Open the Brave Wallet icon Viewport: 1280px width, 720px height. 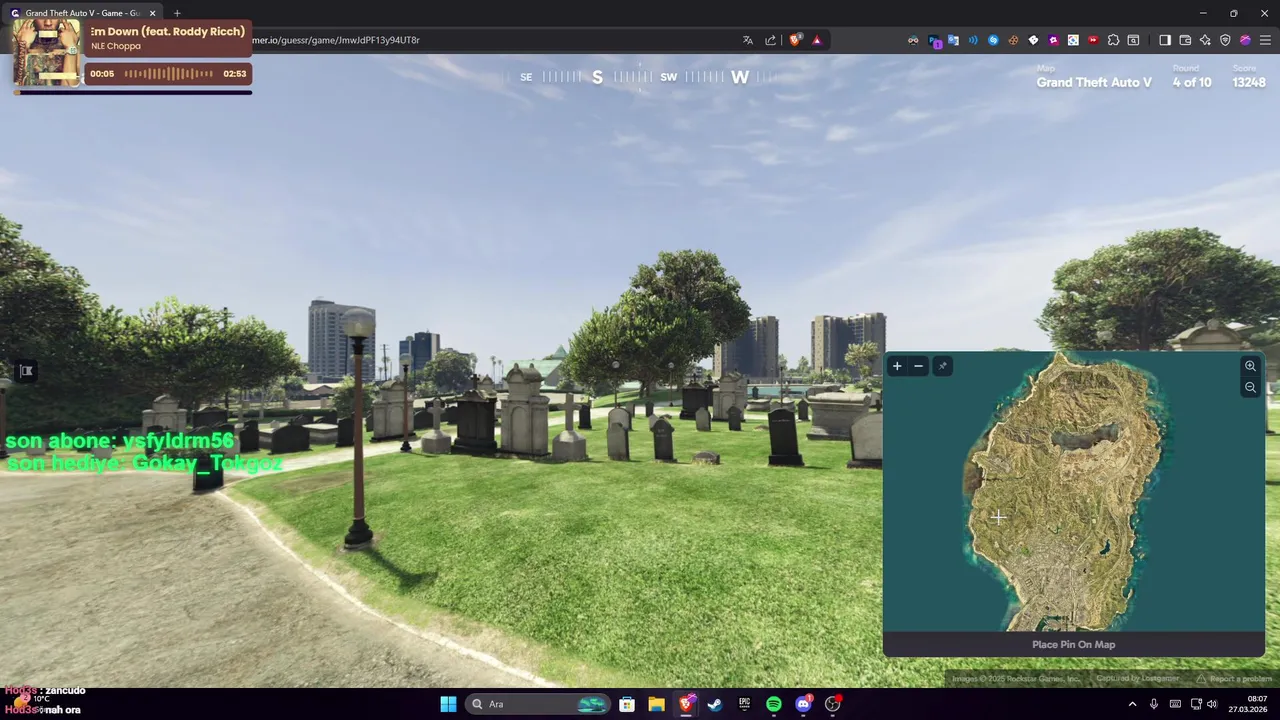point(1185,40)
